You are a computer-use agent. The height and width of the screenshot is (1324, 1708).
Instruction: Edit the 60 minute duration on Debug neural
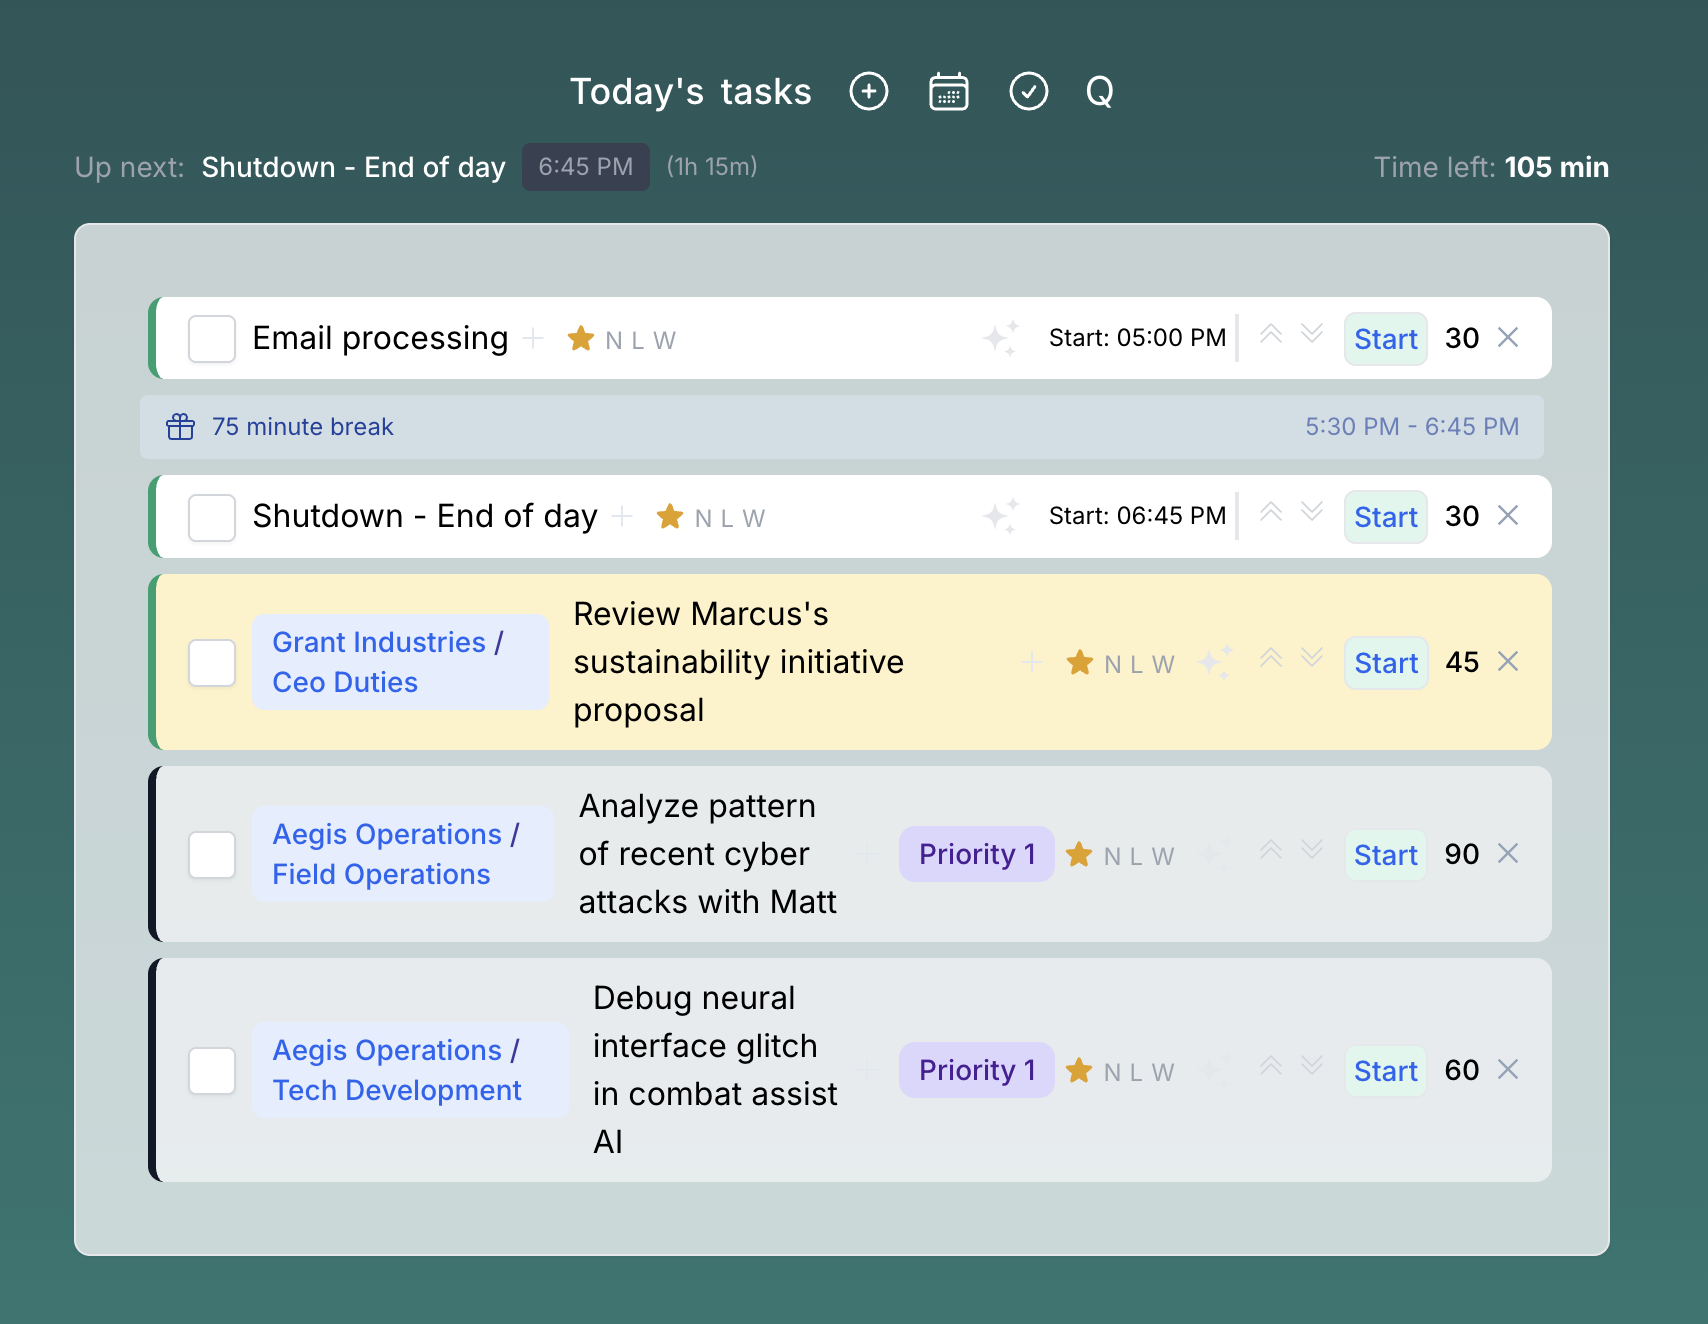point(1462,1070)
